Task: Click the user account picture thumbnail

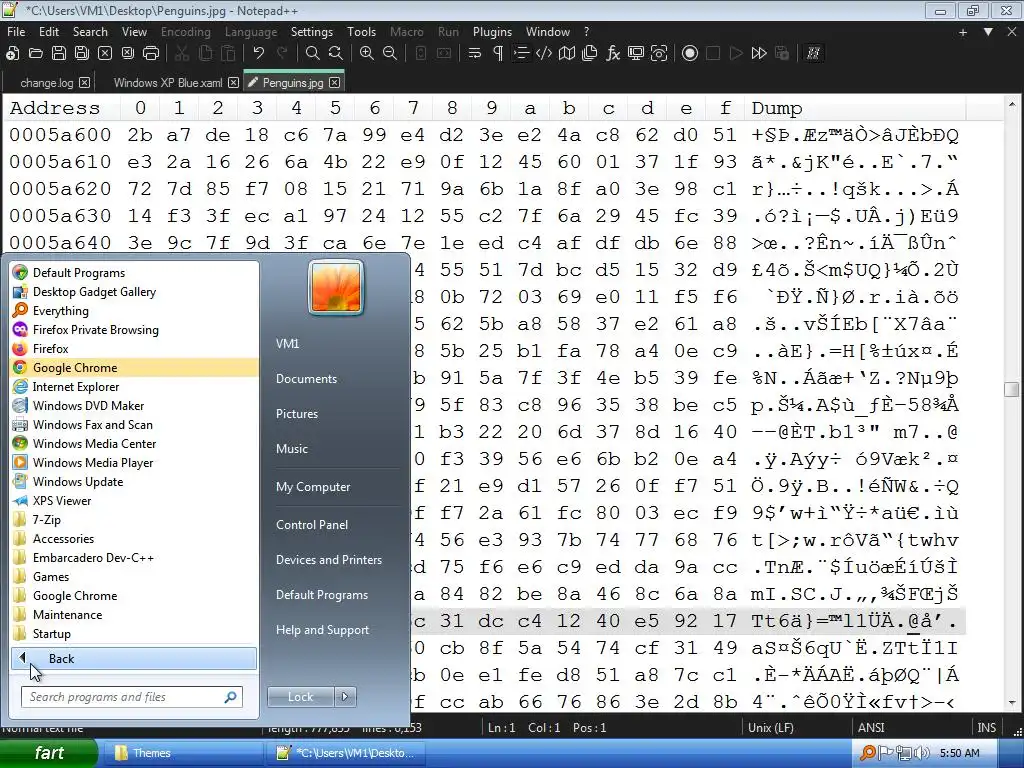Action: pos(336,288)
